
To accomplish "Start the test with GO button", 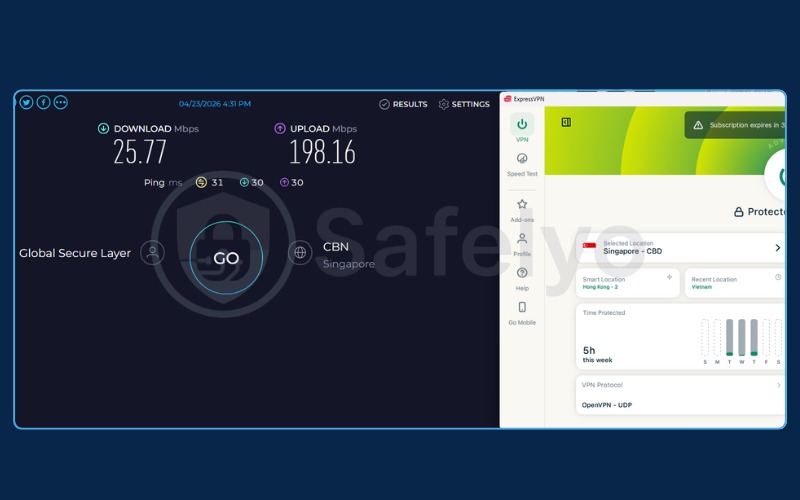I will (x=226, y=258).
